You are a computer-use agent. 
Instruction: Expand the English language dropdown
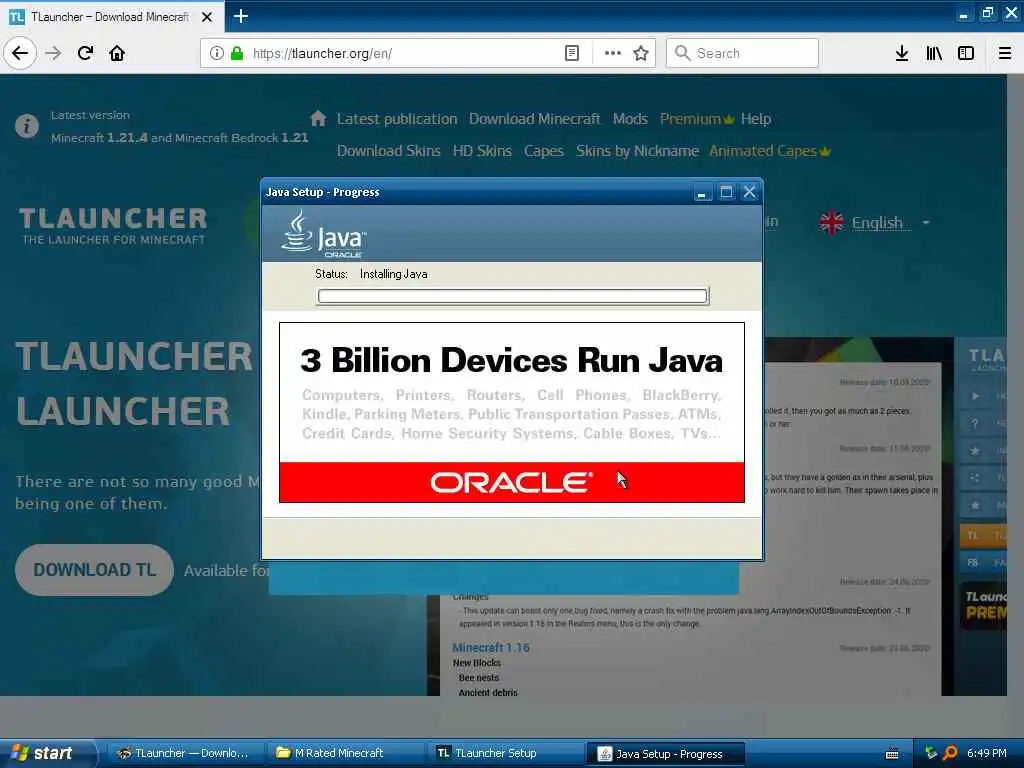click(925, 223)
